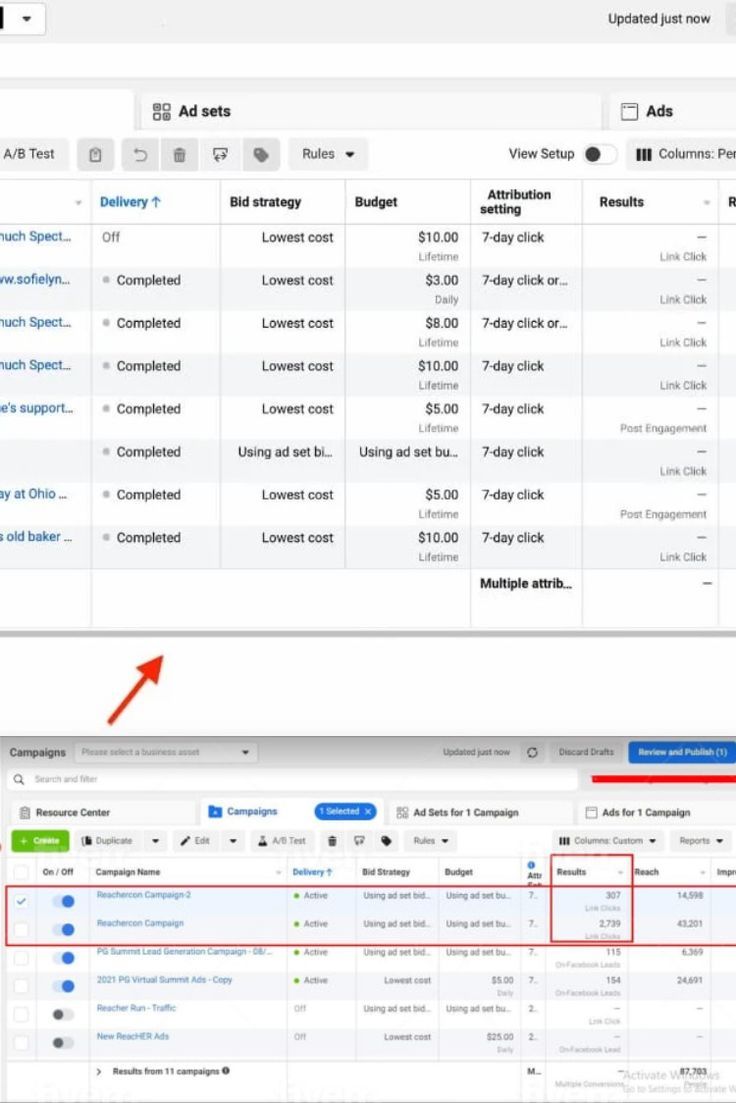Click the undo arrow icon in upper toolbar
736x1103 pixels.
140,155
